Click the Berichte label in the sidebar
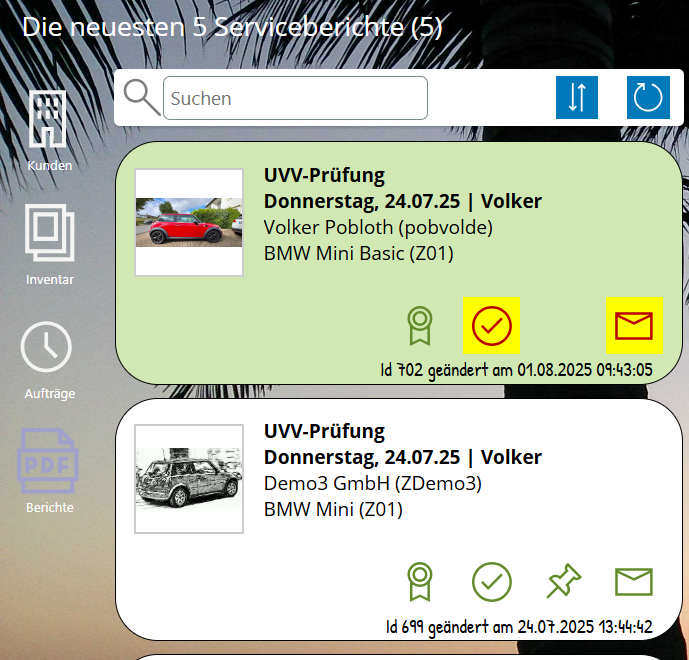The width and height of the screenshot is (689, 660). click(50, 508)
